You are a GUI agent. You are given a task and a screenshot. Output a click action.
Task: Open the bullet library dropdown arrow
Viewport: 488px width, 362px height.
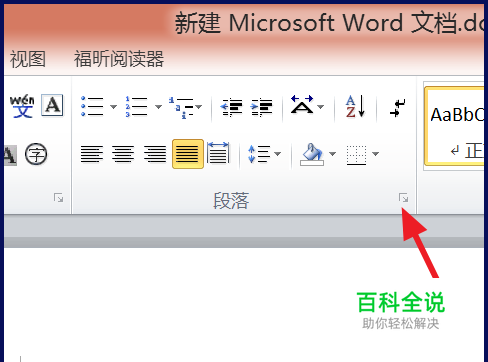[113, 107]
